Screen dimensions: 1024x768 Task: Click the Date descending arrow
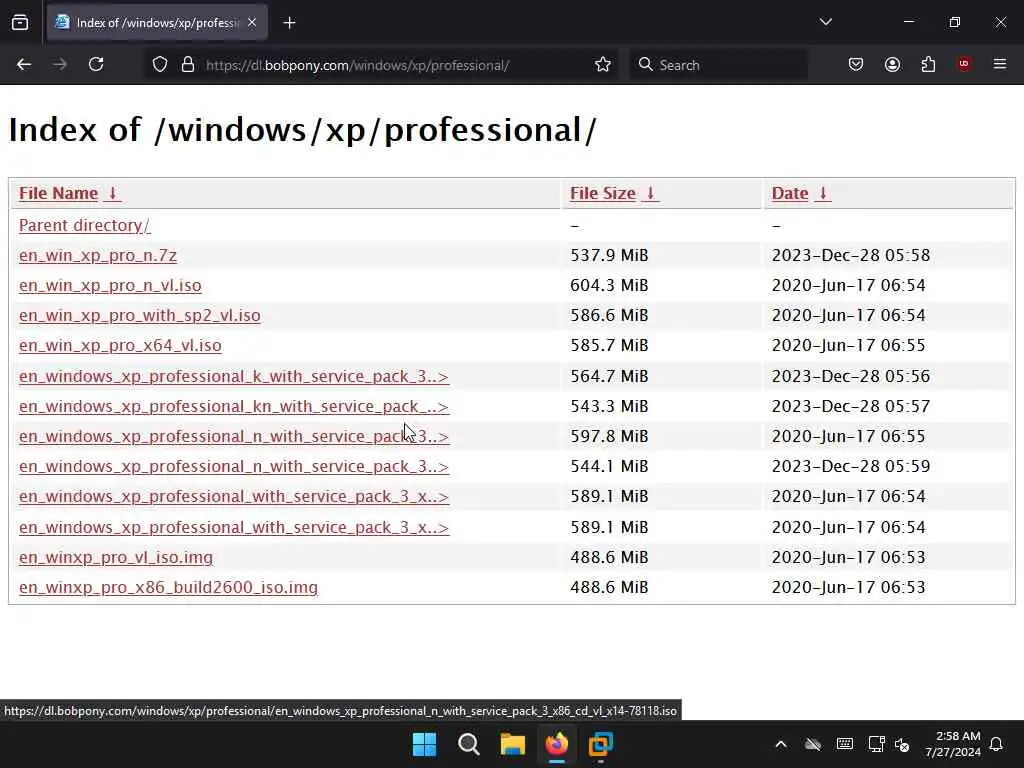click(823, 193)
